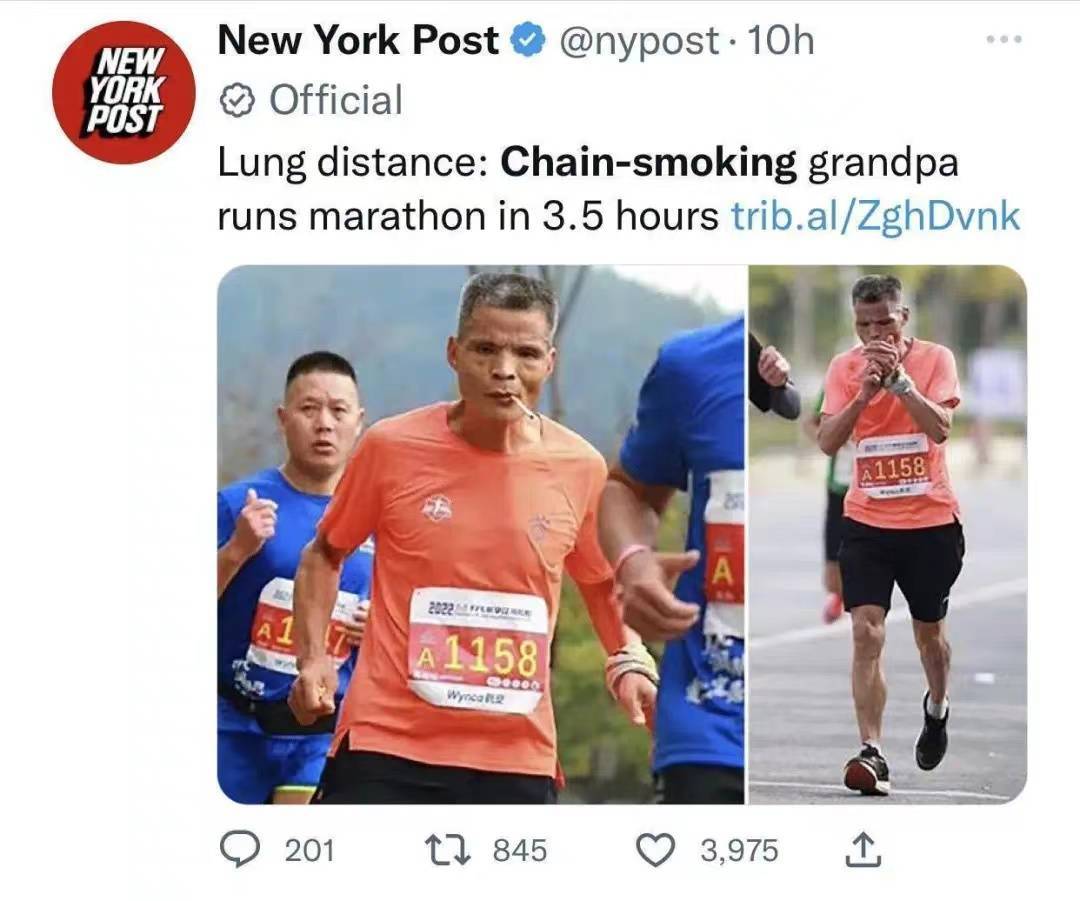View the 845 retweets count
Screen dimensions: 1080x901
pyautogui.click(x=520, y=850)
